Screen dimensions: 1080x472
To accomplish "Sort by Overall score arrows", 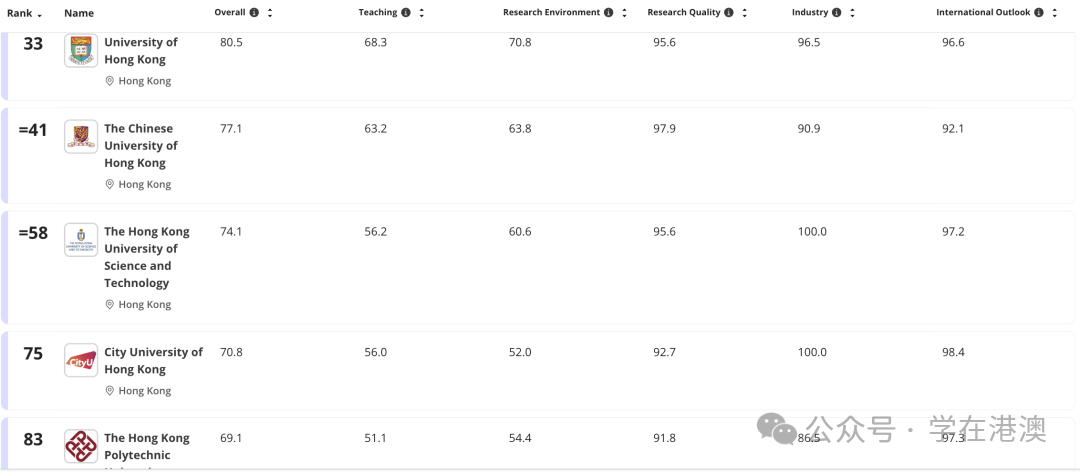I will tap(270, 13).
